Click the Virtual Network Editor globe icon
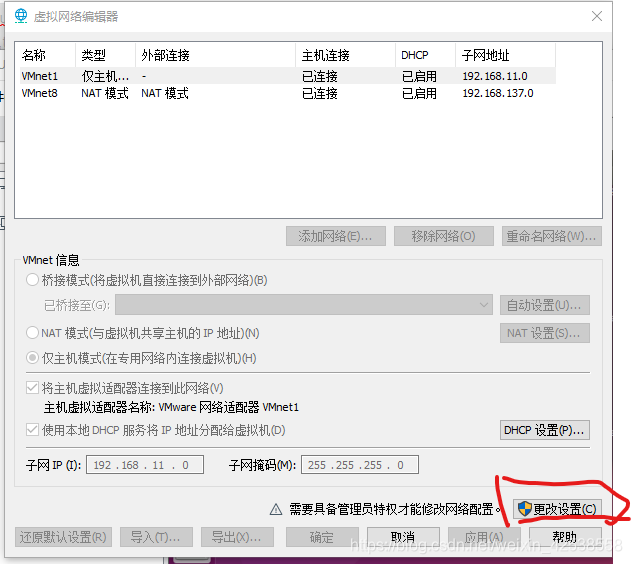 coord(21,16)
